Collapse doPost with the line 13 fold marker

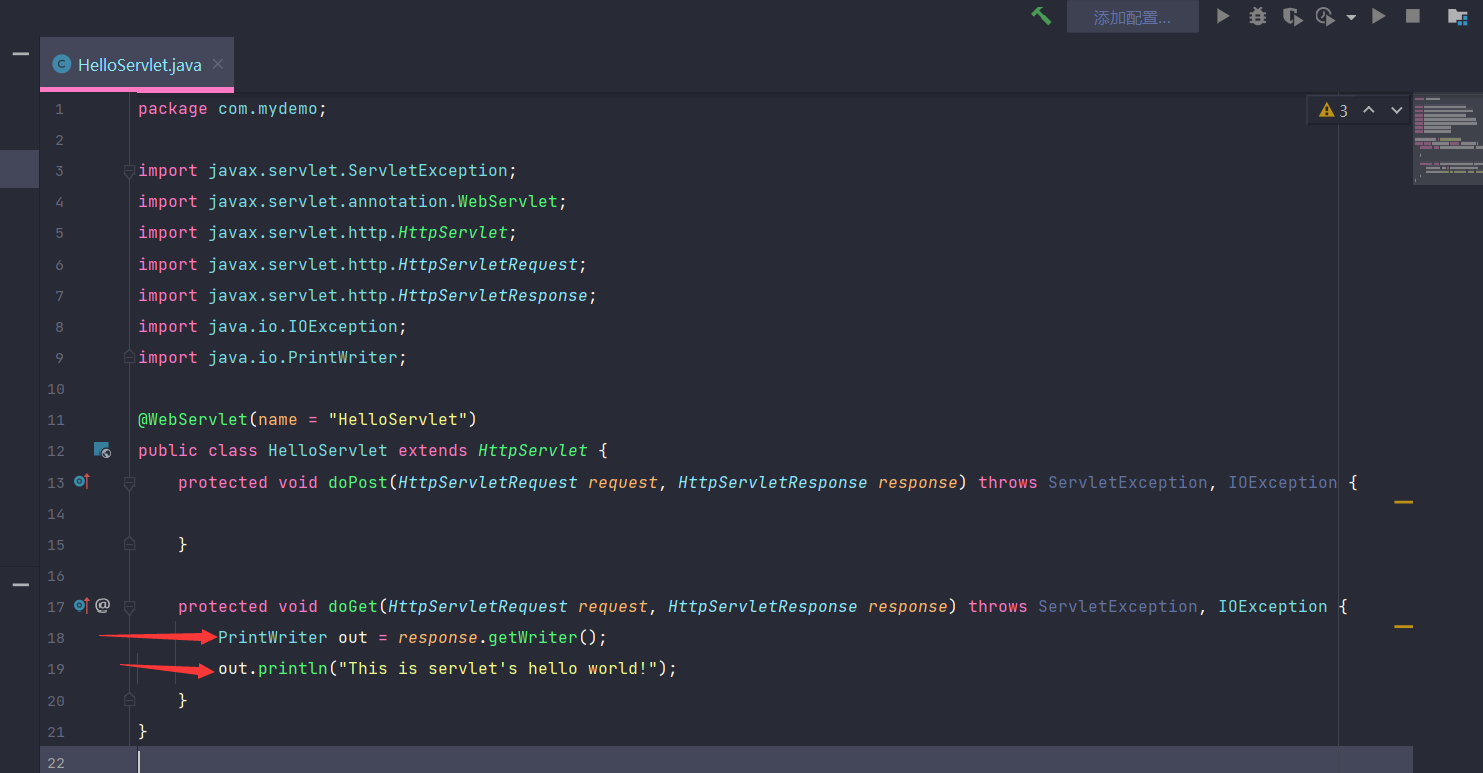(129, 483)
